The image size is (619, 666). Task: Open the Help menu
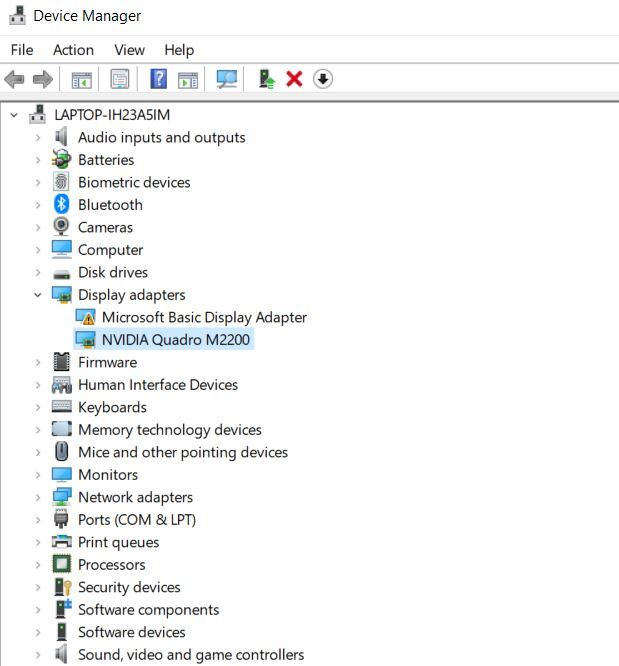coord(179,50)
